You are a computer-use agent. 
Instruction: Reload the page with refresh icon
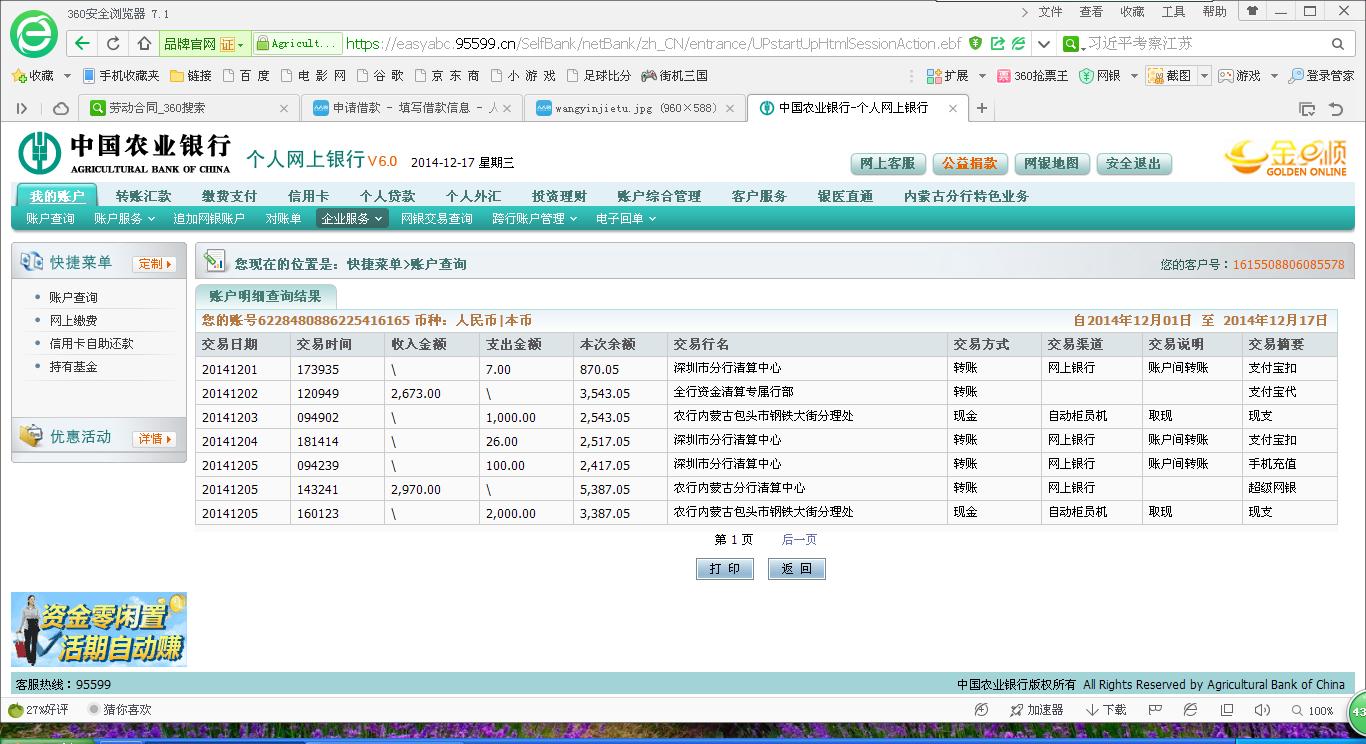(113, 44)
